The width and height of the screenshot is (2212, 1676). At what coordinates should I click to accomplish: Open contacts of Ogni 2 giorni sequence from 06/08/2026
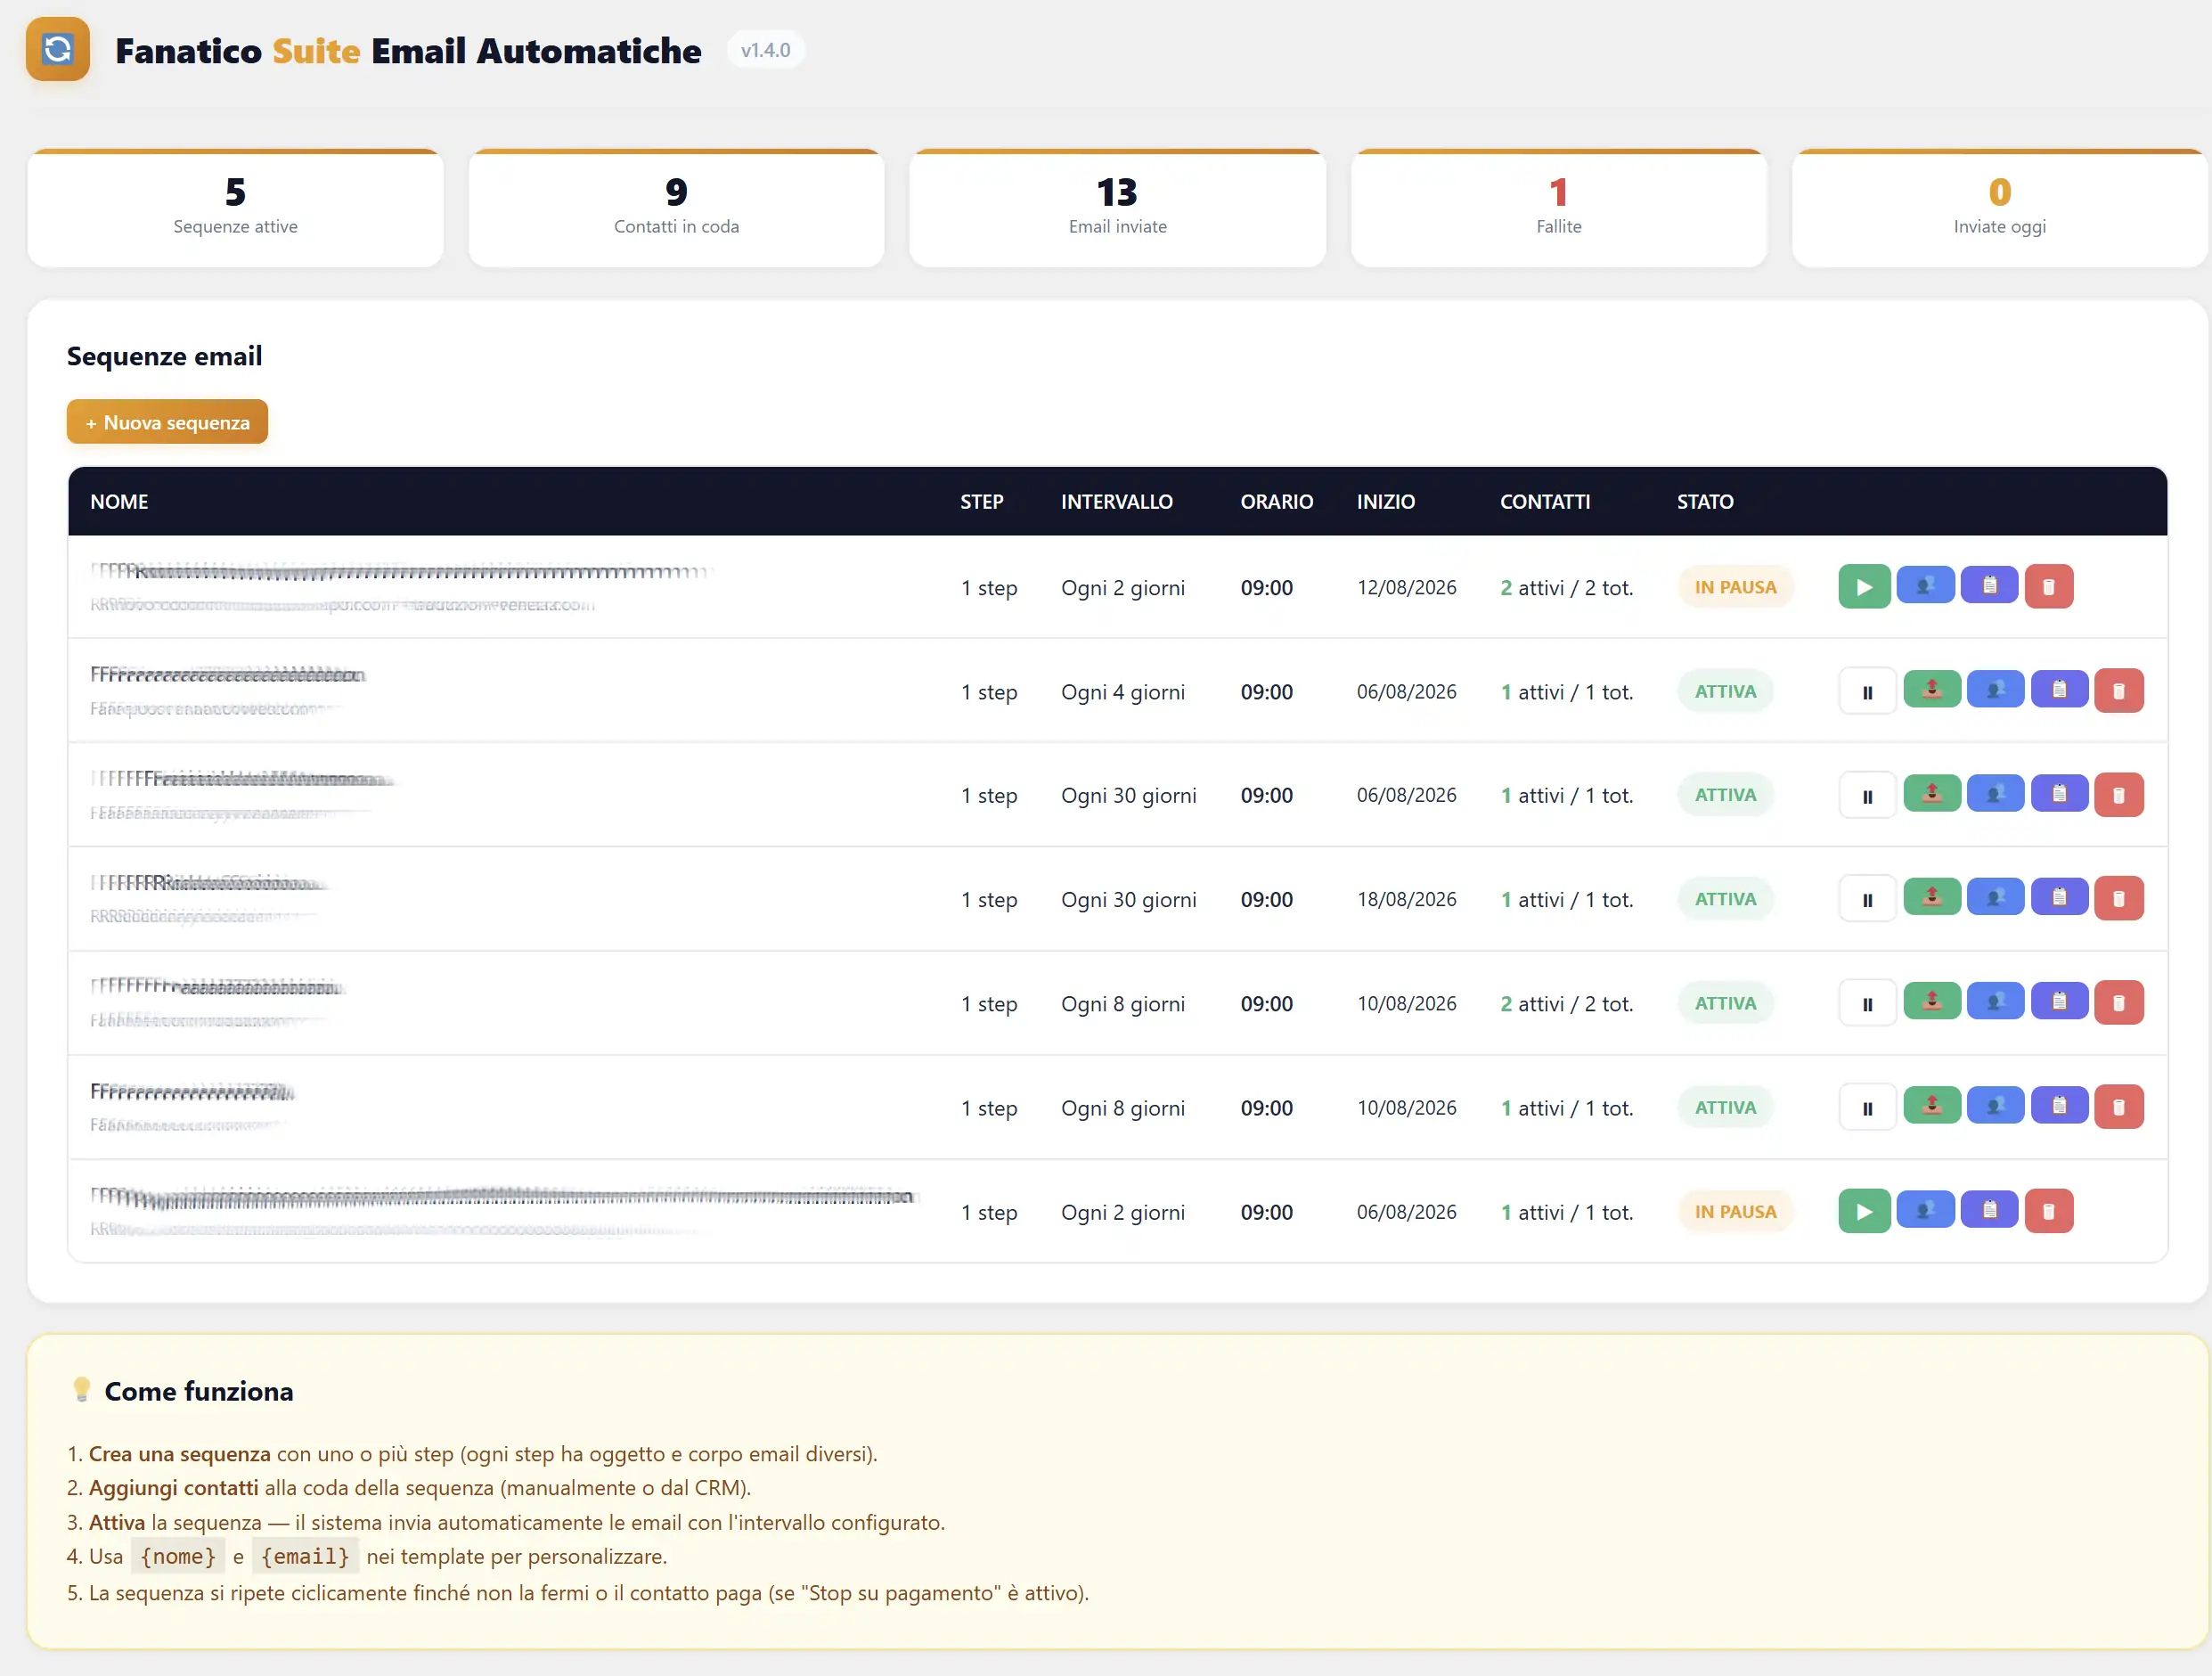[x=1925, y=1210]
